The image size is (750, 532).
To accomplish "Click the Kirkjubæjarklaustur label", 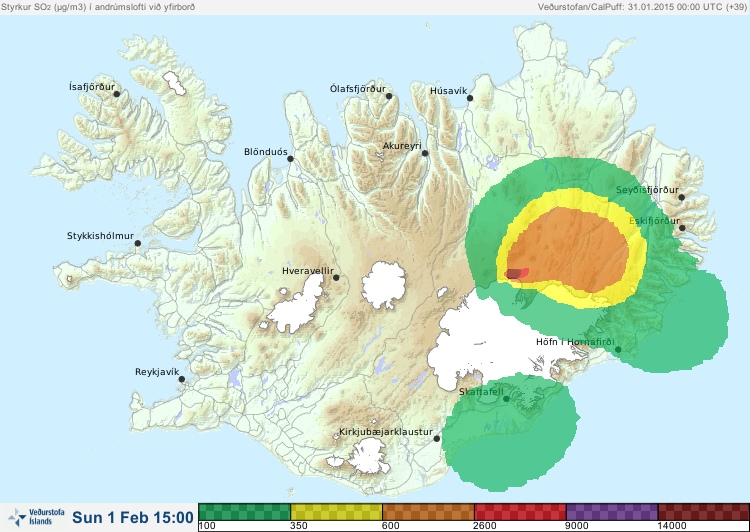I will (386, 432).
